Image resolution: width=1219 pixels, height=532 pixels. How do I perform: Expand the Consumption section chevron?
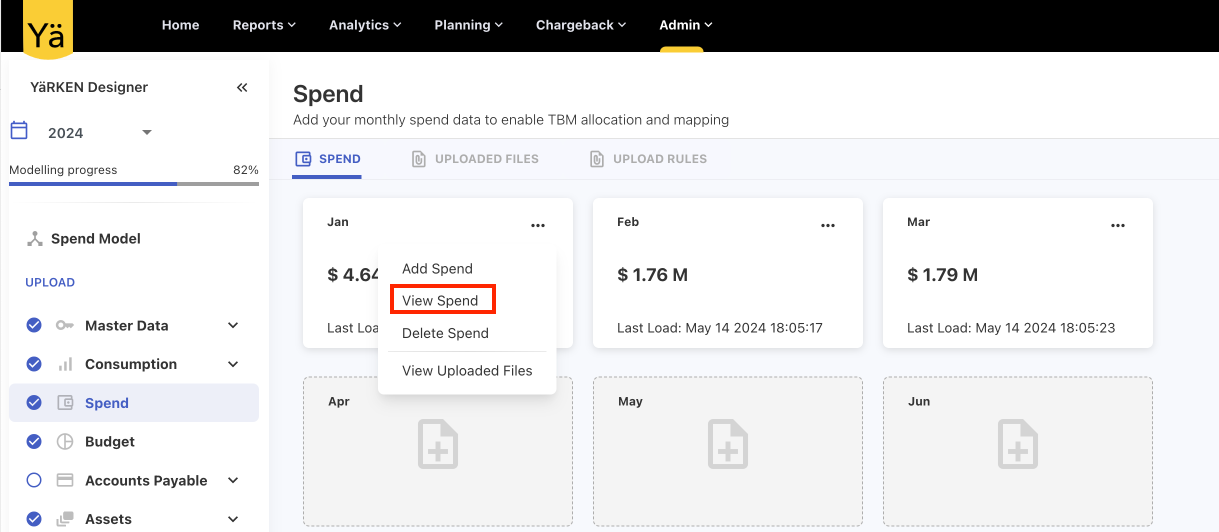click(233, 364)
